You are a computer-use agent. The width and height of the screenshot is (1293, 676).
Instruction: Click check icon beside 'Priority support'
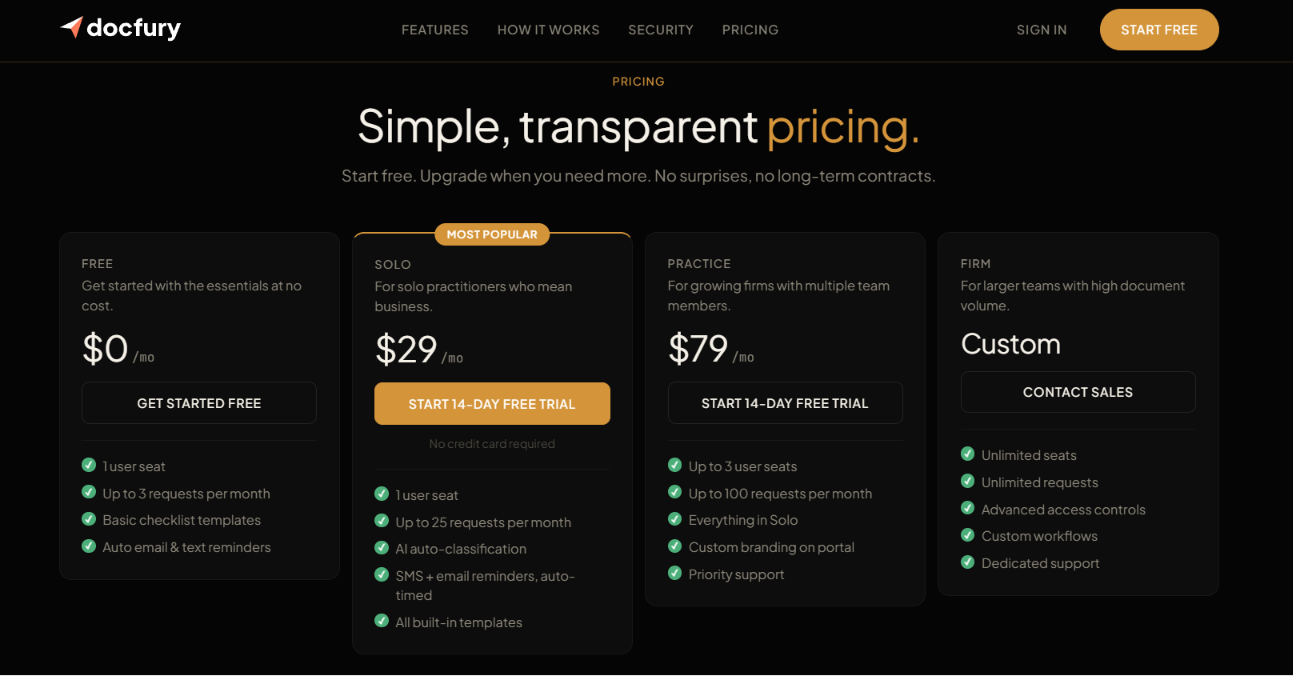[x=675, y=573]
